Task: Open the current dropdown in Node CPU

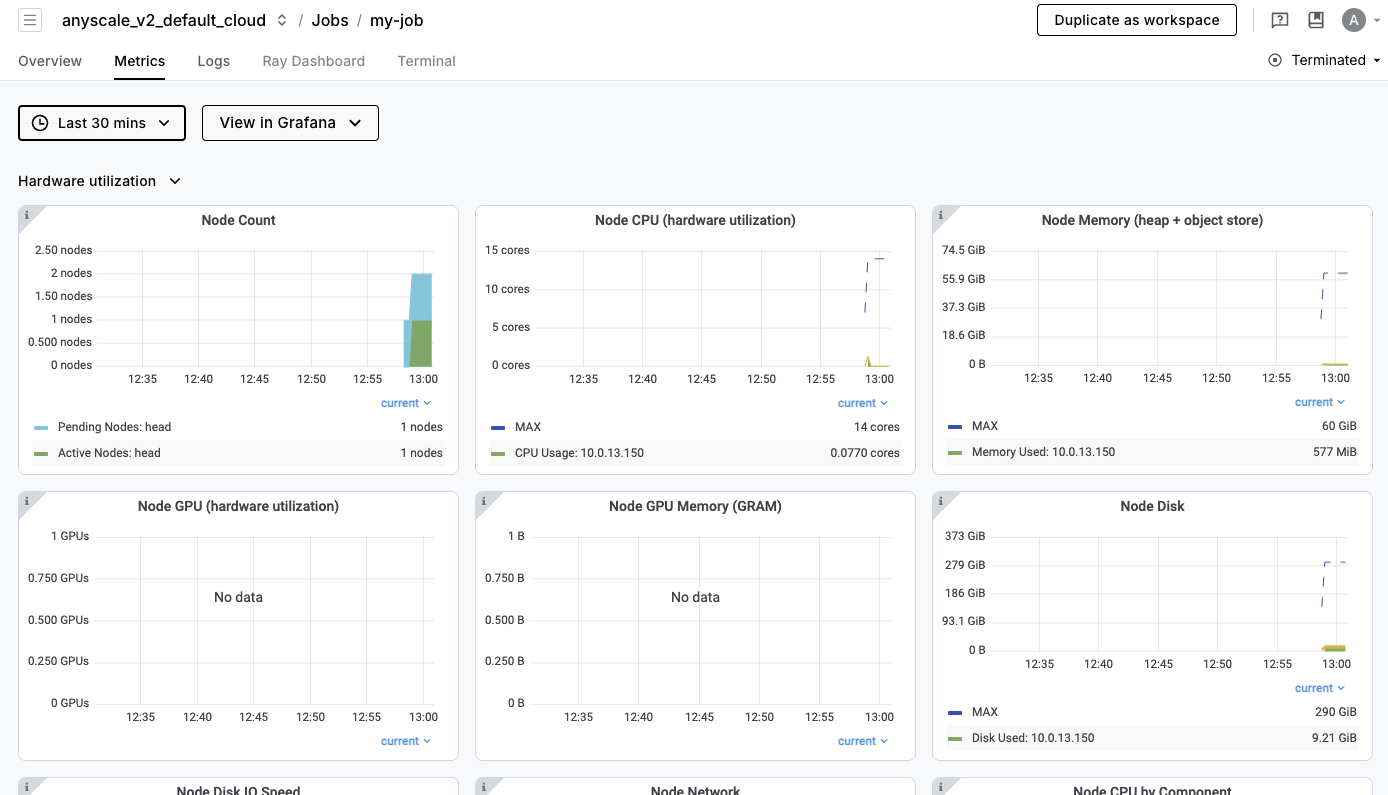Action: point(863,403)
